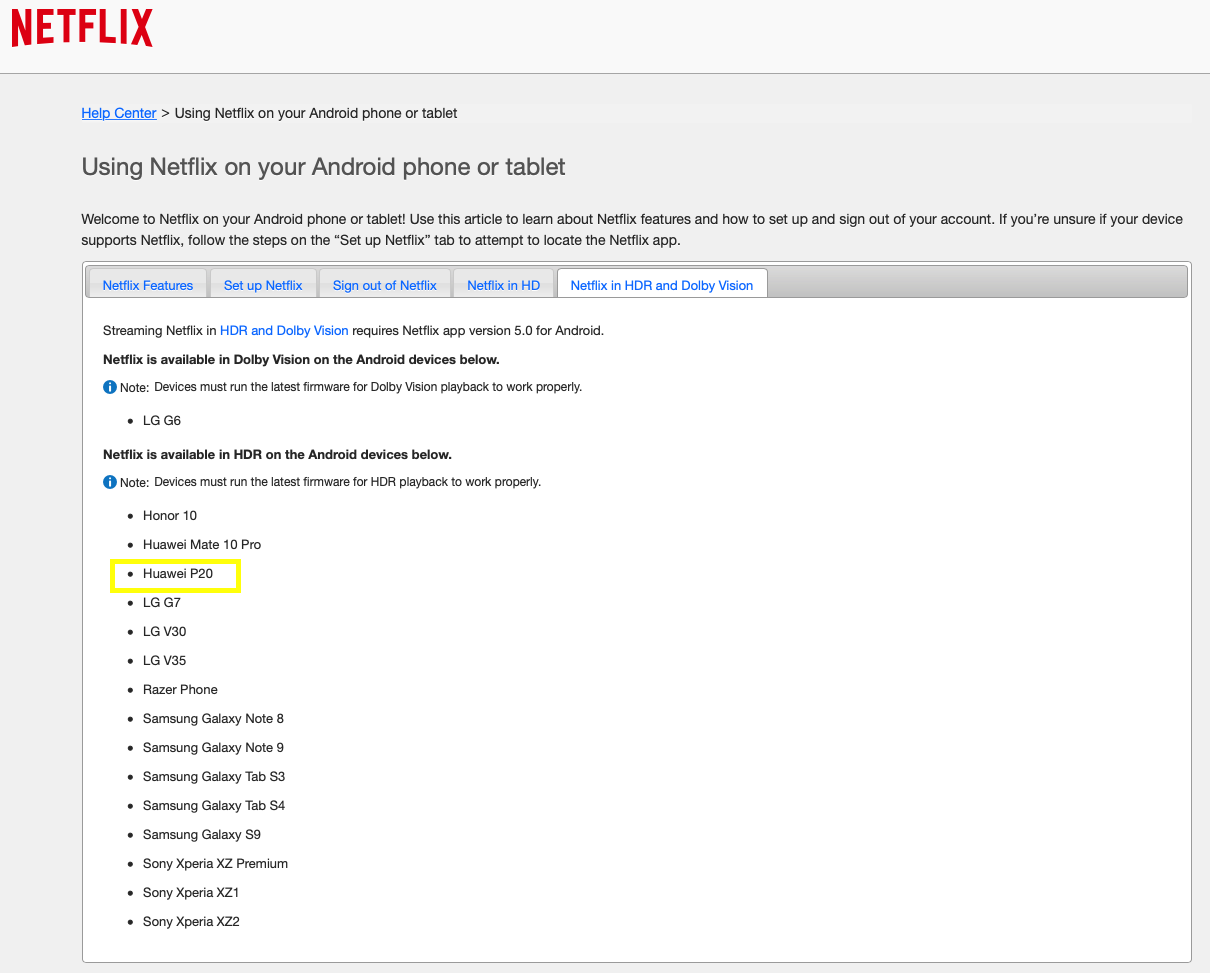Click the Netflix logo
Viewport: 1210px width, 973px height.
(82, 28)
